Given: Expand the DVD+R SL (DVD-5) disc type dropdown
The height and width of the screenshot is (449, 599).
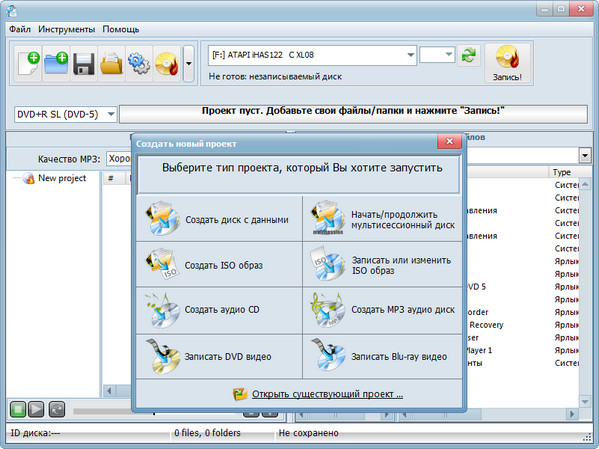Looking at the screenshot, I should (x=111, y=114).
